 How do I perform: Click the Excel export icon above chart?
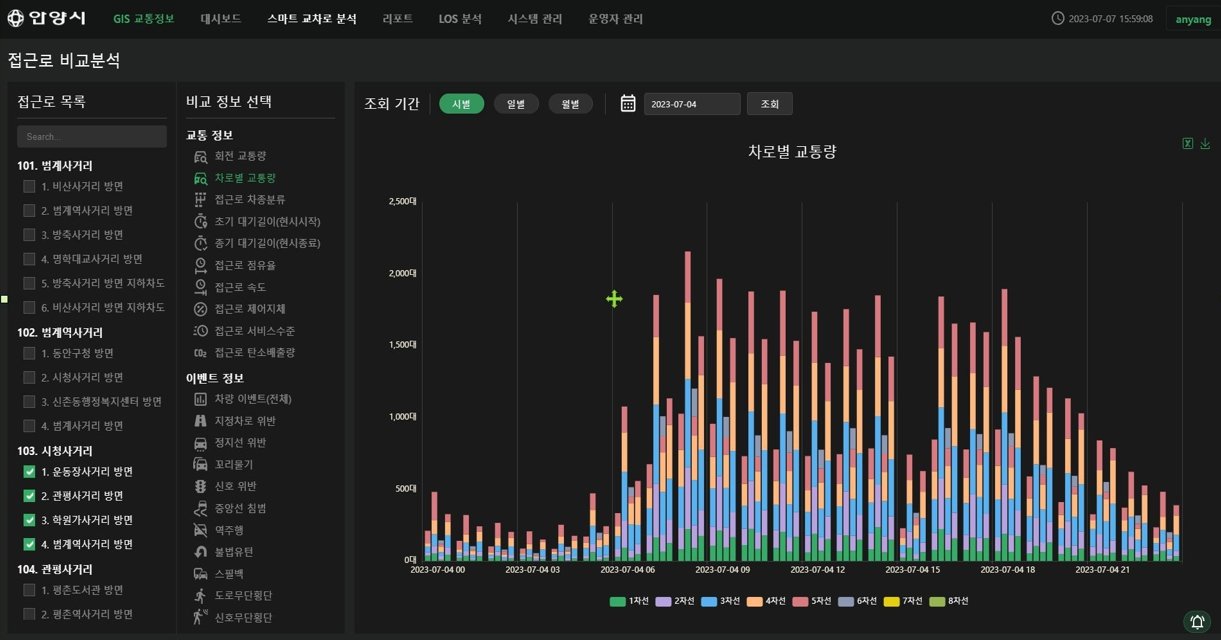tap(1187, 144)
